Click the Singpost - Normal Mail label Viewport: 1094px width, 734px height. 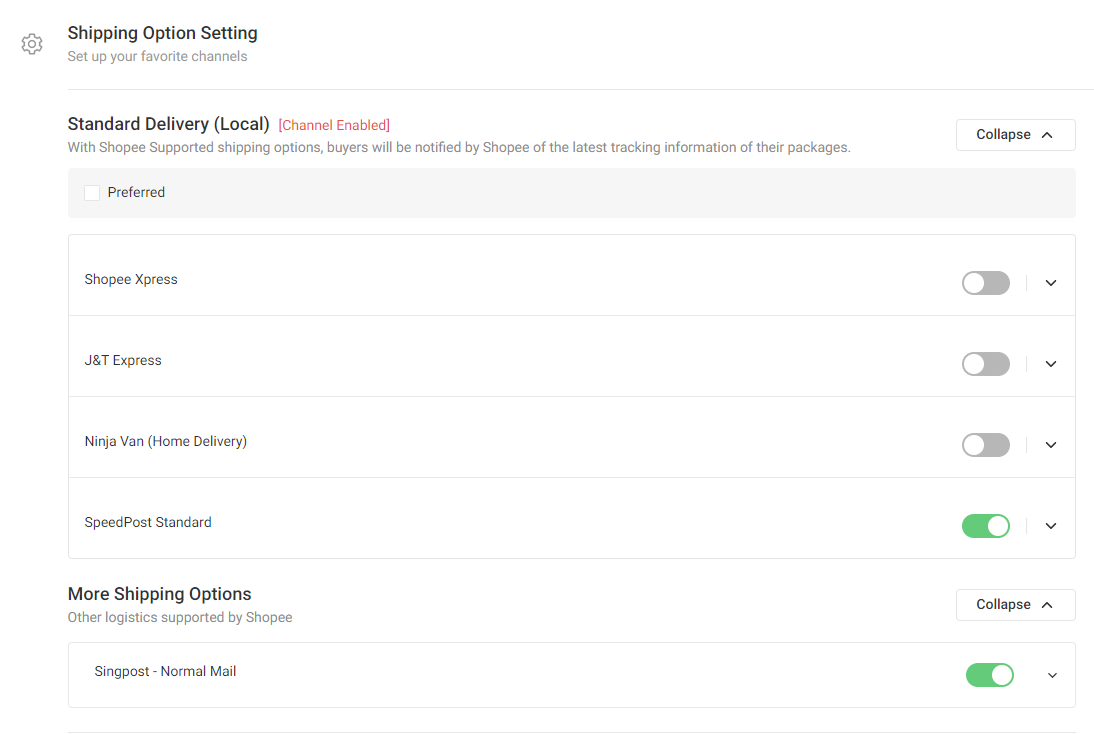pyautogui.click(x=165, y=672)
